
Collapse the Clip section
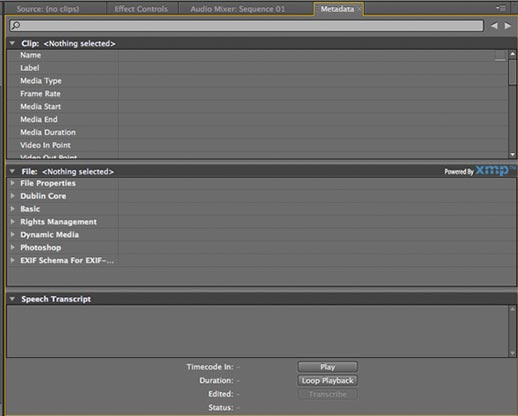pyautogui.click(x=12, y=43)
